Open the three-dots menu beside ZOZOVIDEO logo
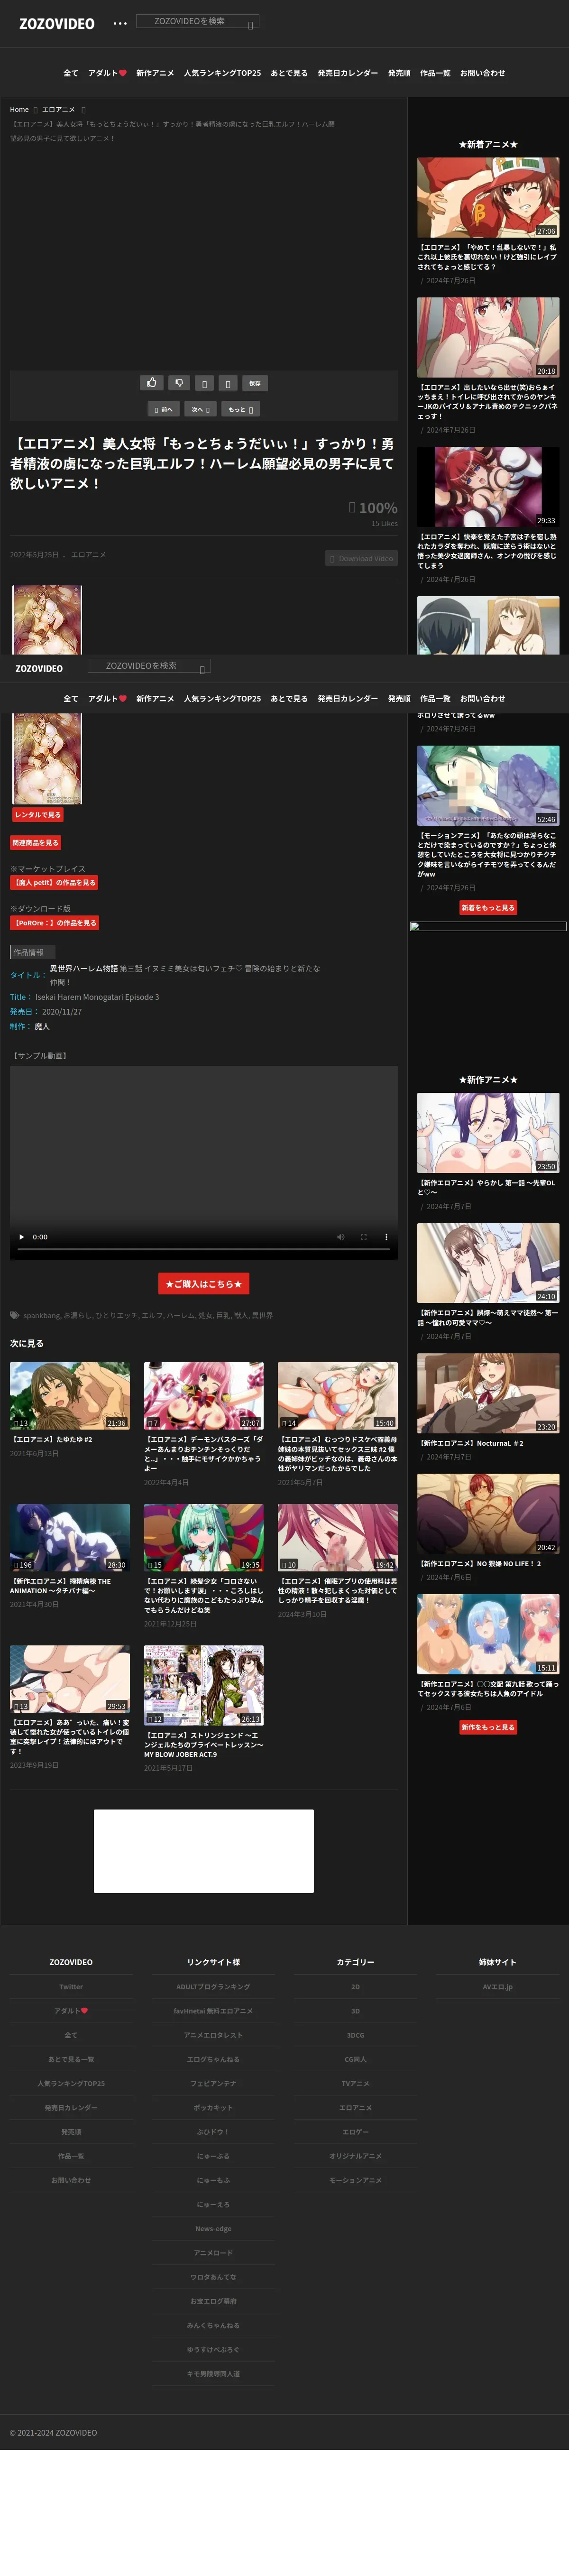569x2576 pixels. (x=120, y=23)
